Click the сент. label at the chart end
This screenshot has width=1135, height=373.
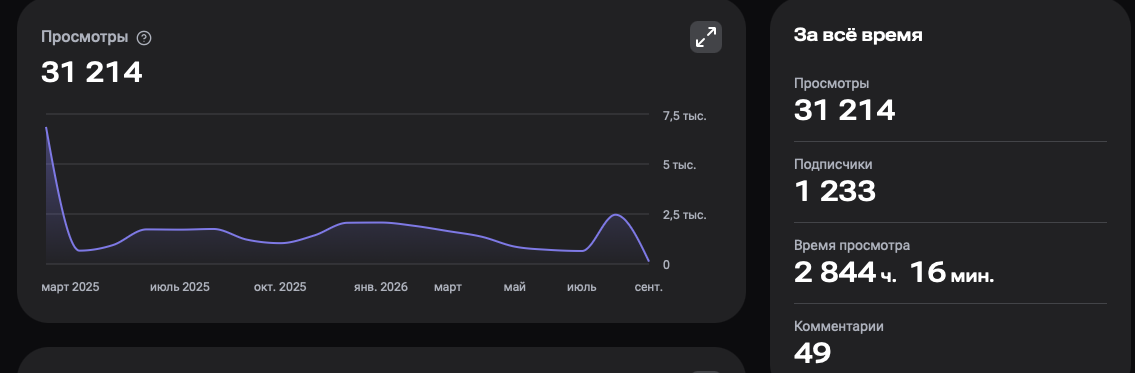pos(649,288)
